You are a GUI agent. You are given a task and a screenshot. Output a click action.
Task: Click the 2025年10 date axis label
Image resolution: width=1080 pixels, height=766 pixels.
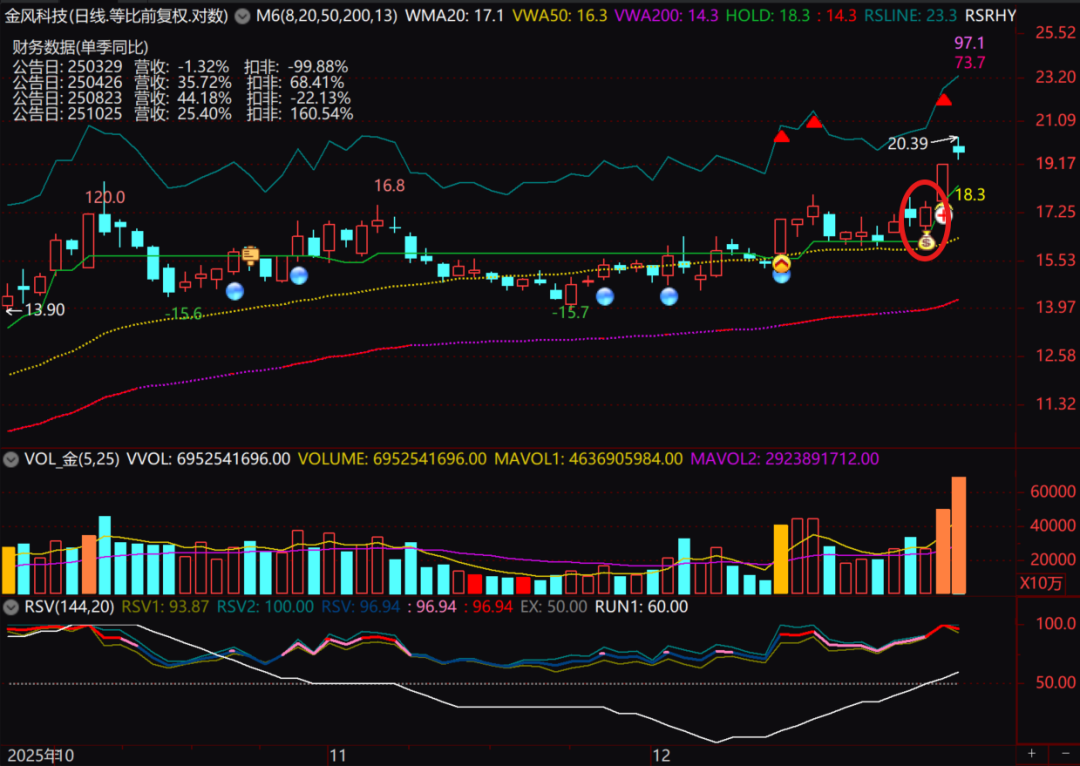coord(41,756)
